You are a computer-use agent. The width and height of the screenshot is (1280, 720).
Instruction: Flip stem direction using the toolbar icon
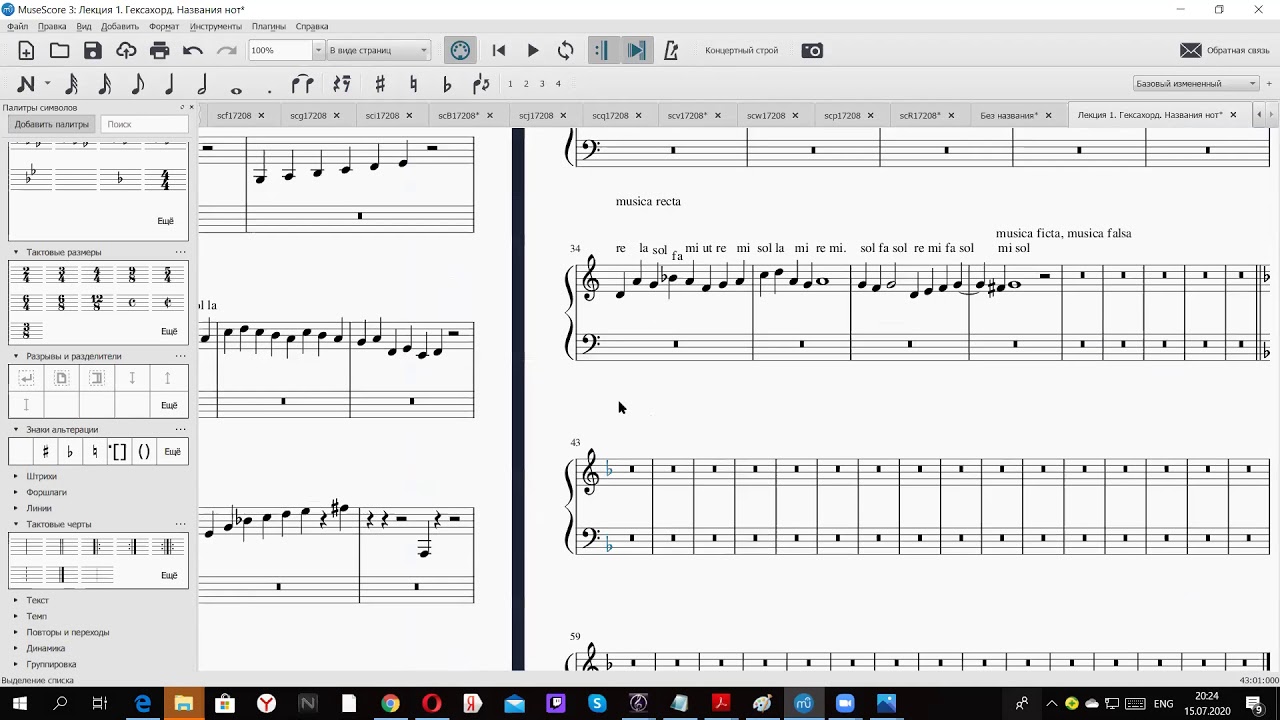[x=481, y=84]
